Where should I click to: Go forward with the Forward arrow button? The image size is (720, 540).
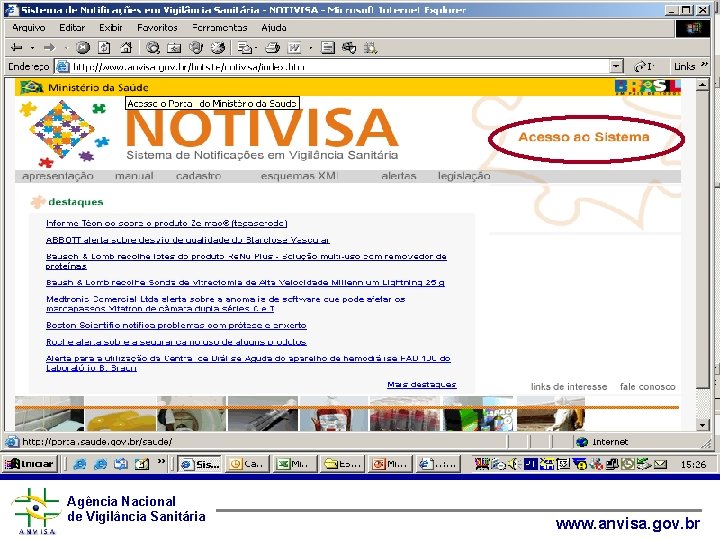(49, 47)
